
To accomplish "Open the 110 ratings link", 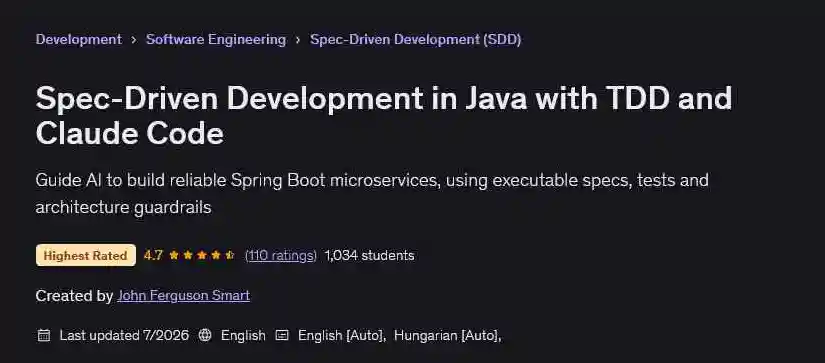I will [x=281, y=256].
